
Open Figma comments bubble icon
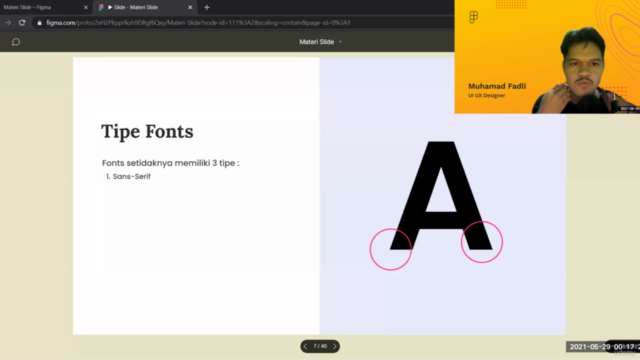tap(16, 42)
